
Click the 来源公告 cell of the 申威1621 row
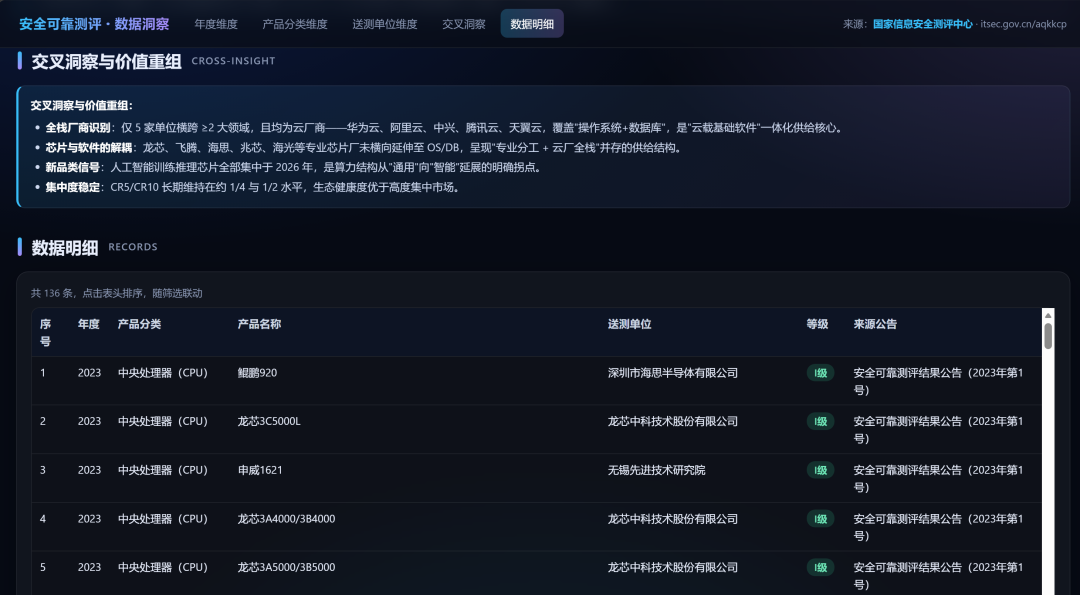(939, 479)
